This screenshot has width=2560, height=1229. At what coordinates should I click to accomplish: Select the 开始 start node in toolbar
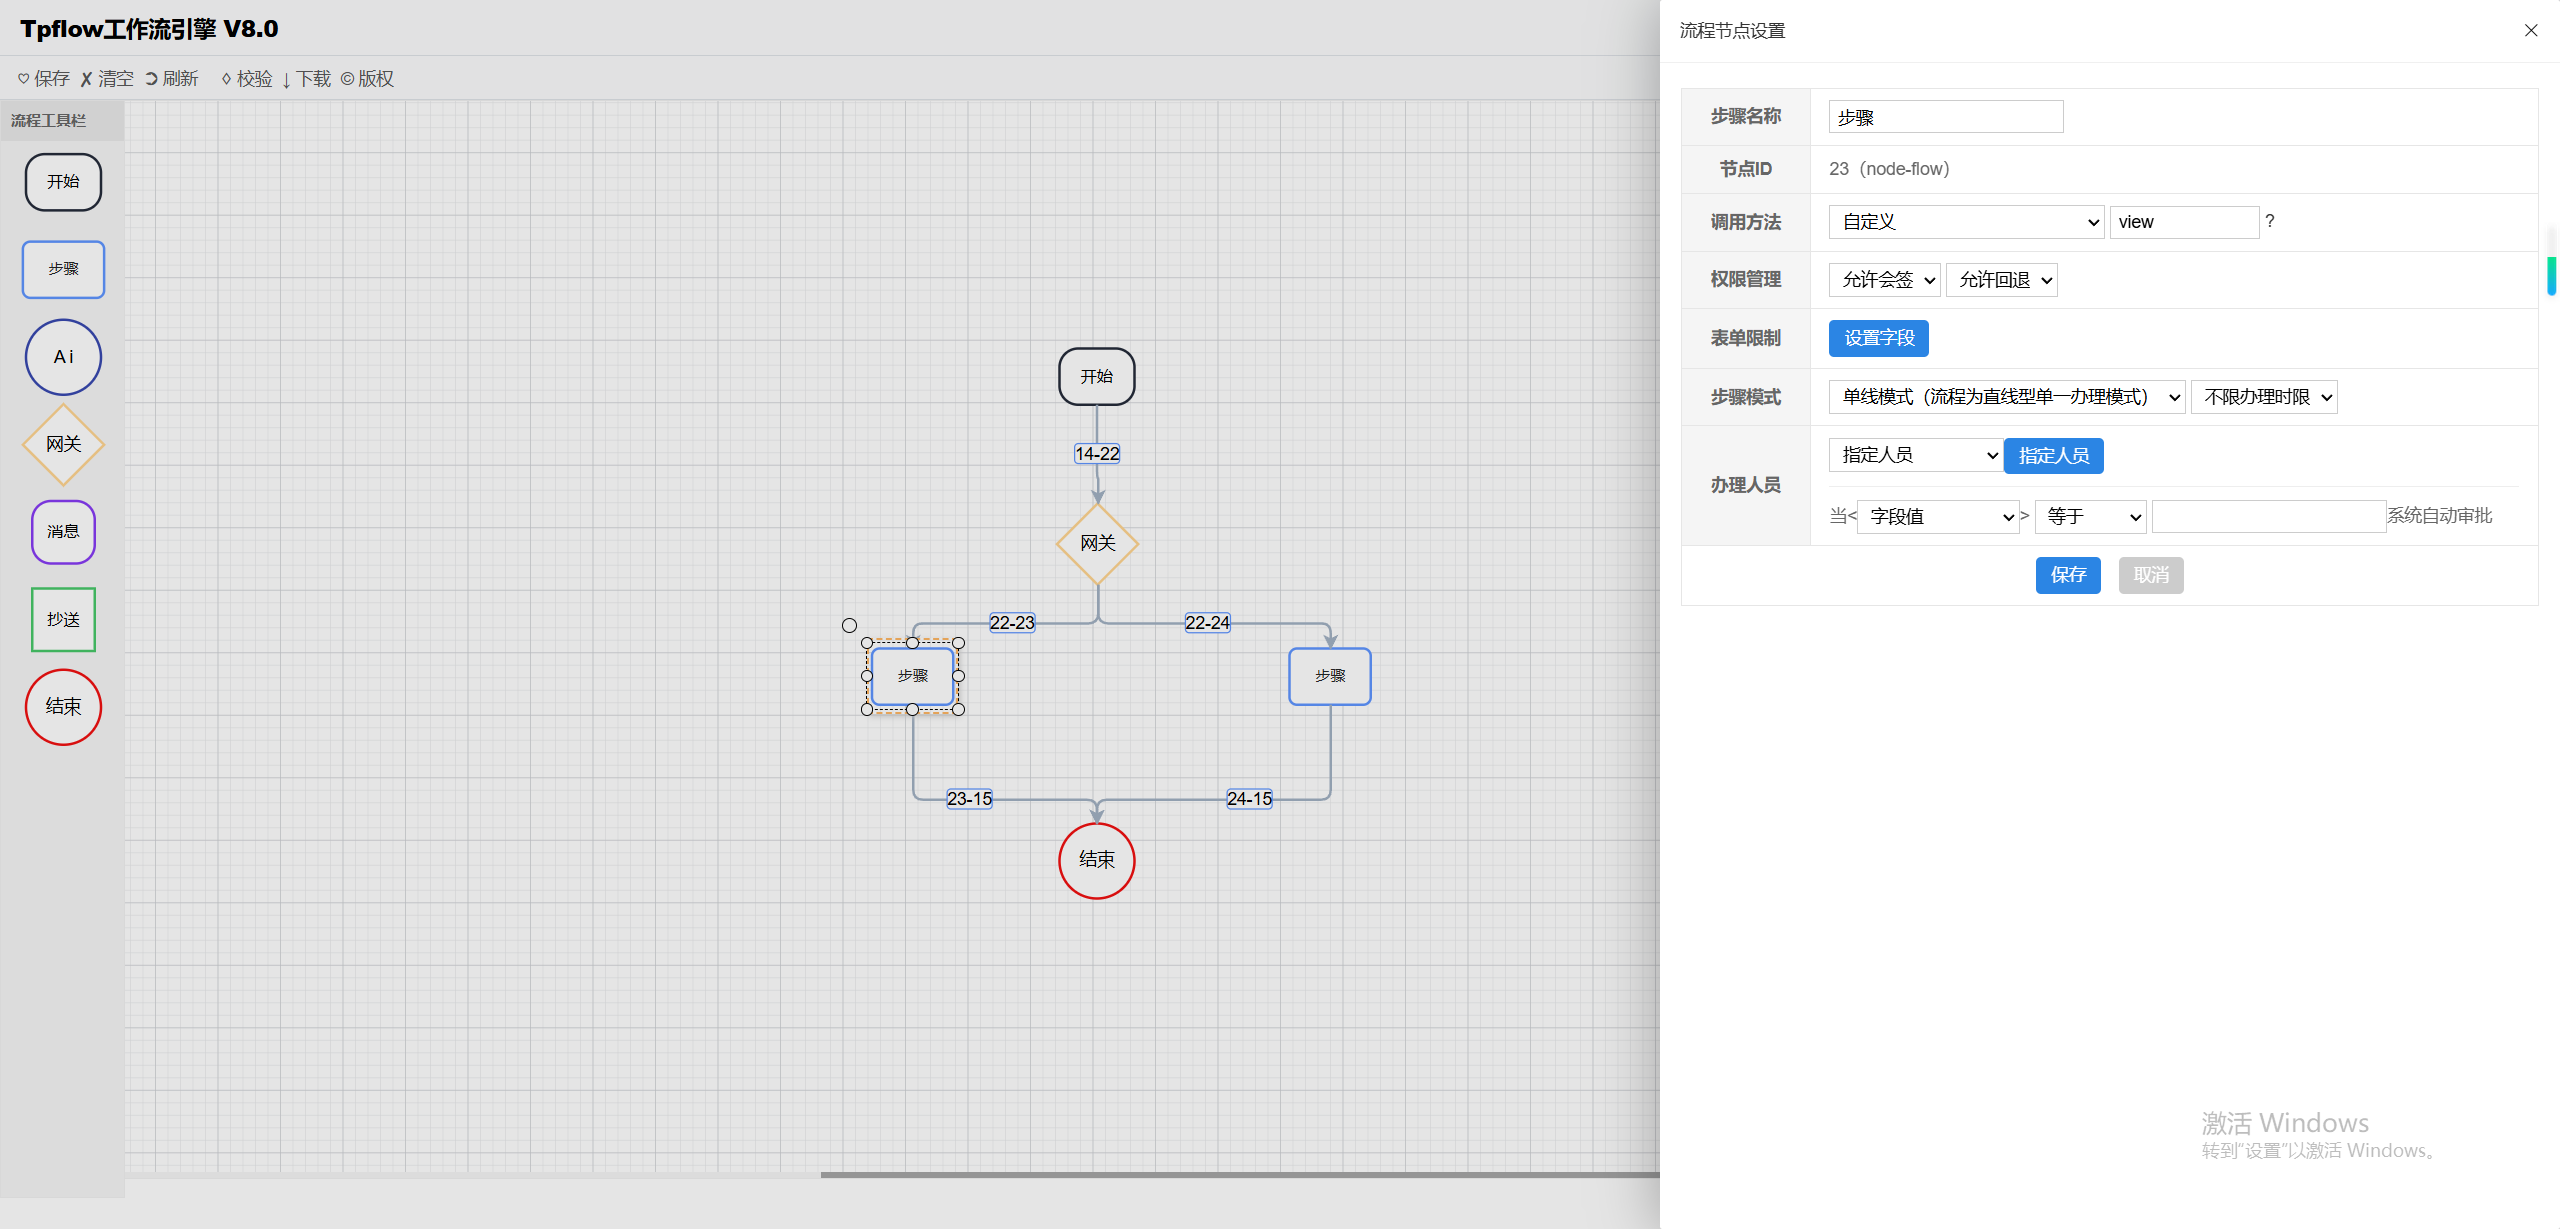coord(63,182)
